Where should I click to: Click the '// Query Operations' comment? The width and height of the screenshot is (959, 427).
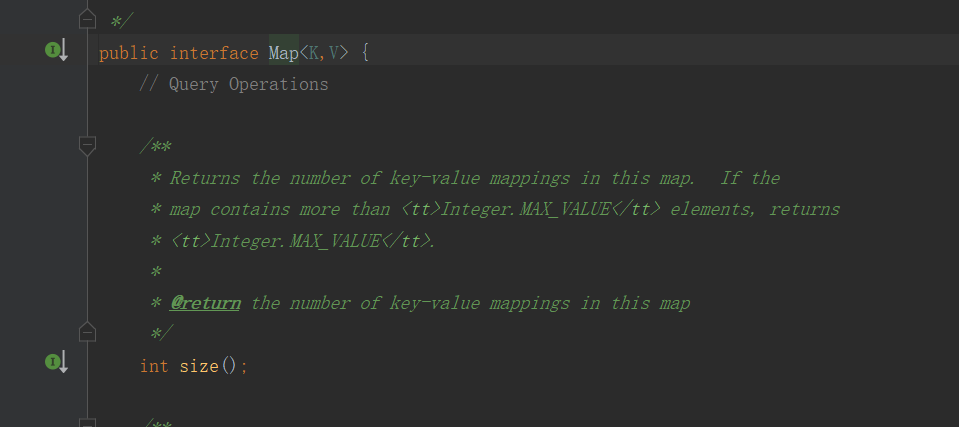coord(234,84)
